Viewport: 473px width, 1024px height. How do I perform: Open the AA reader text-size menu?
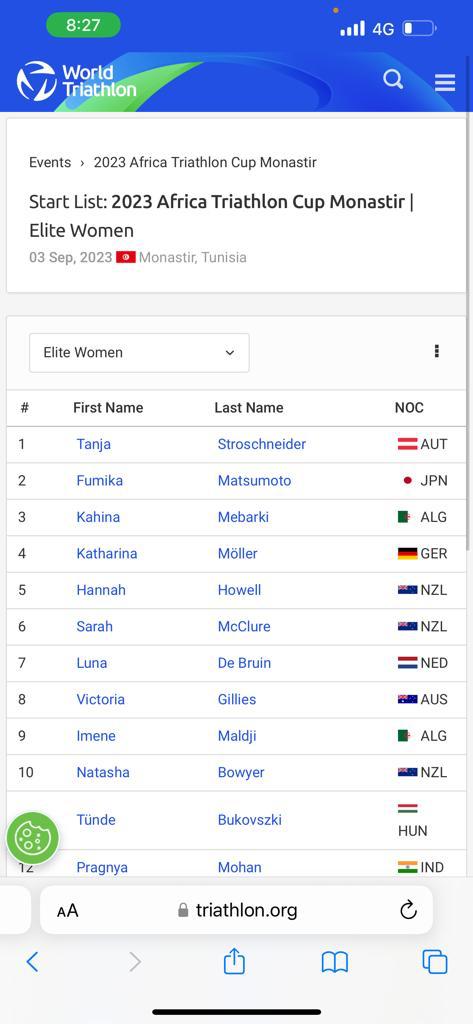pyautogui.click(x=67, y=910)
